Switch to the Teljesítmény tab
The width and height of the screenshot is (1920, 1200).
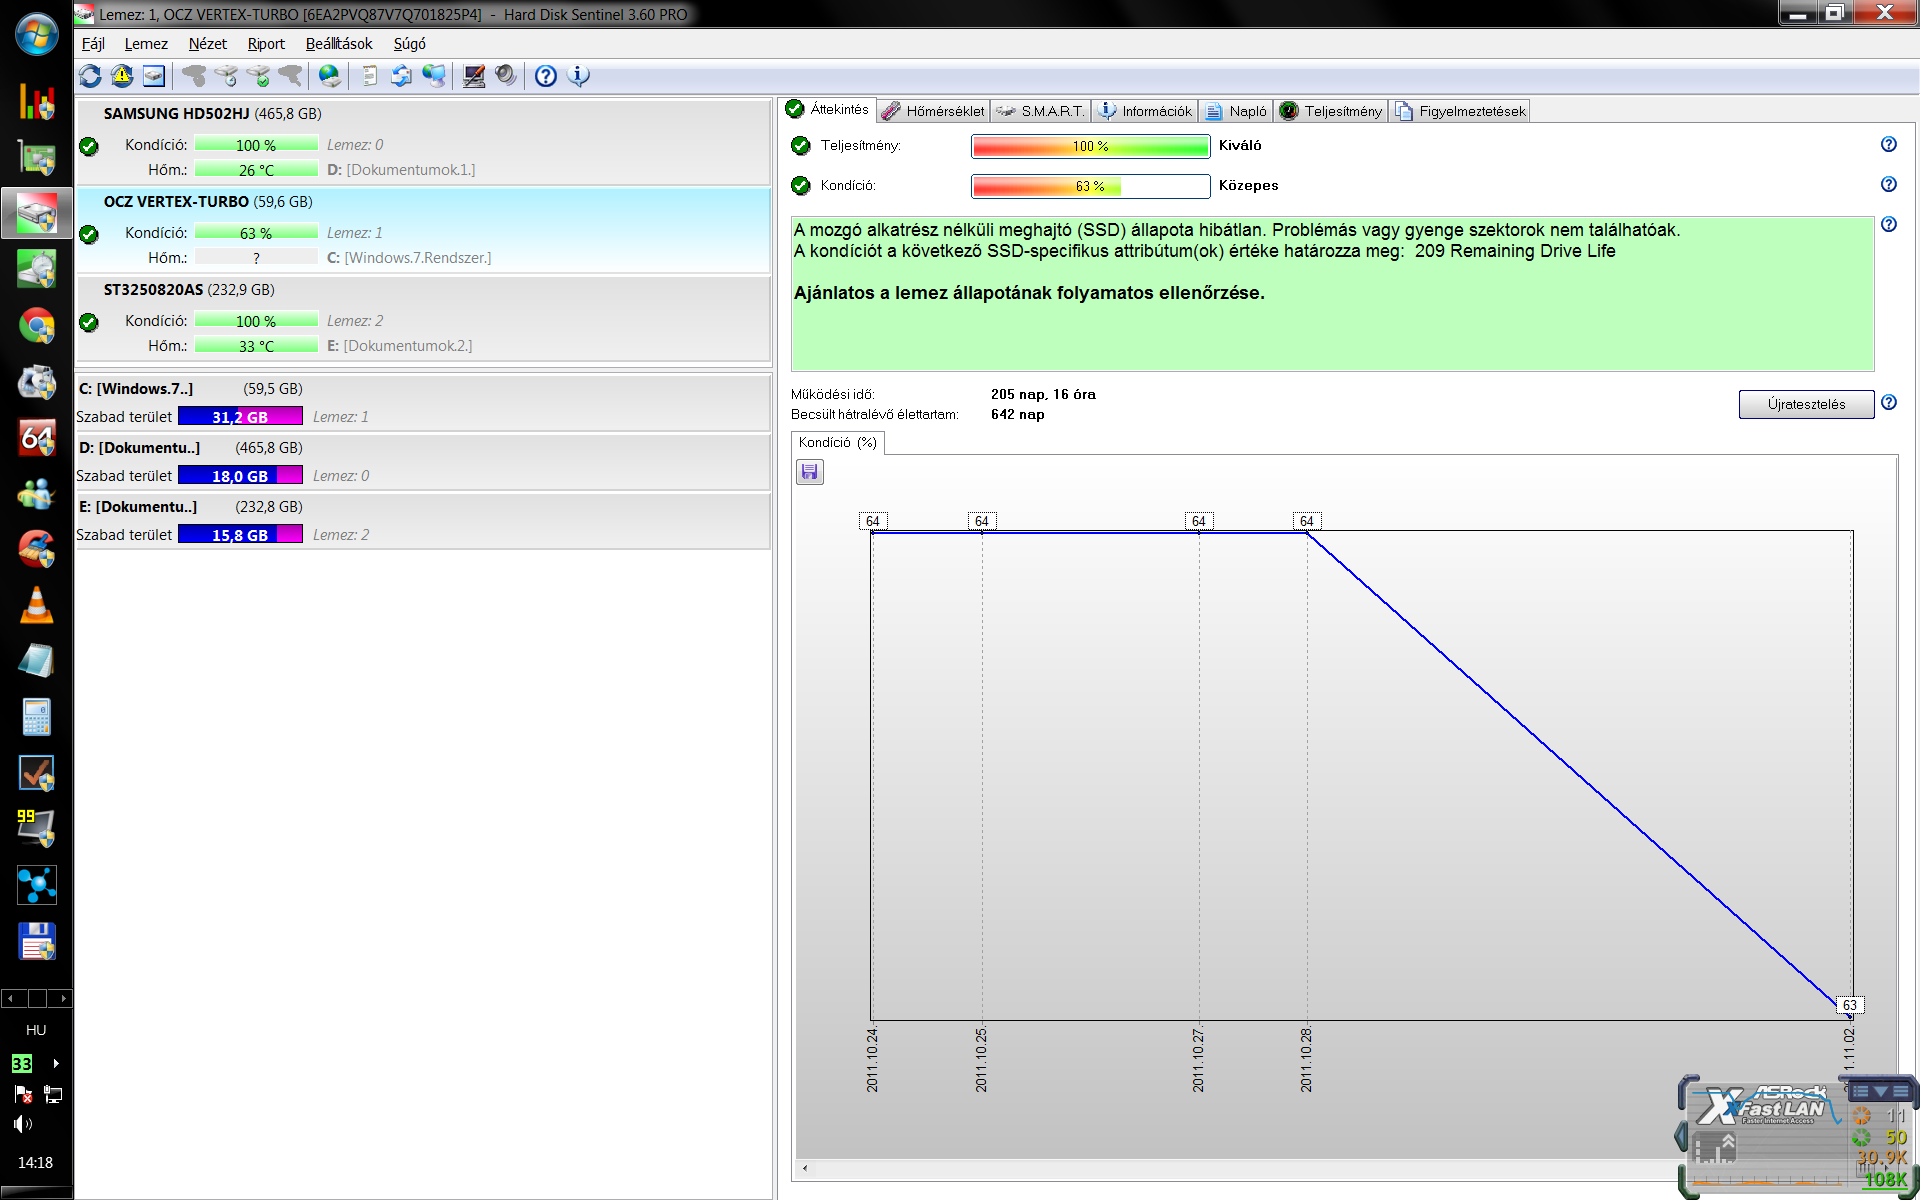pyautogui.click(x=1331, y=111)
